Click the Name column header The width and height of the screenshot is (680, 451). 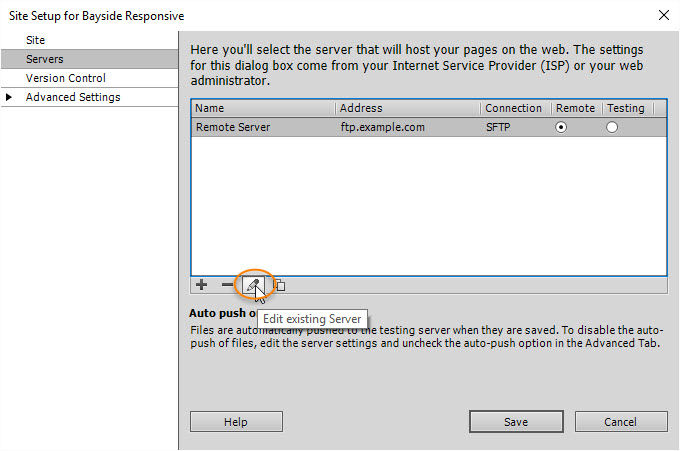tap(263, 108)
